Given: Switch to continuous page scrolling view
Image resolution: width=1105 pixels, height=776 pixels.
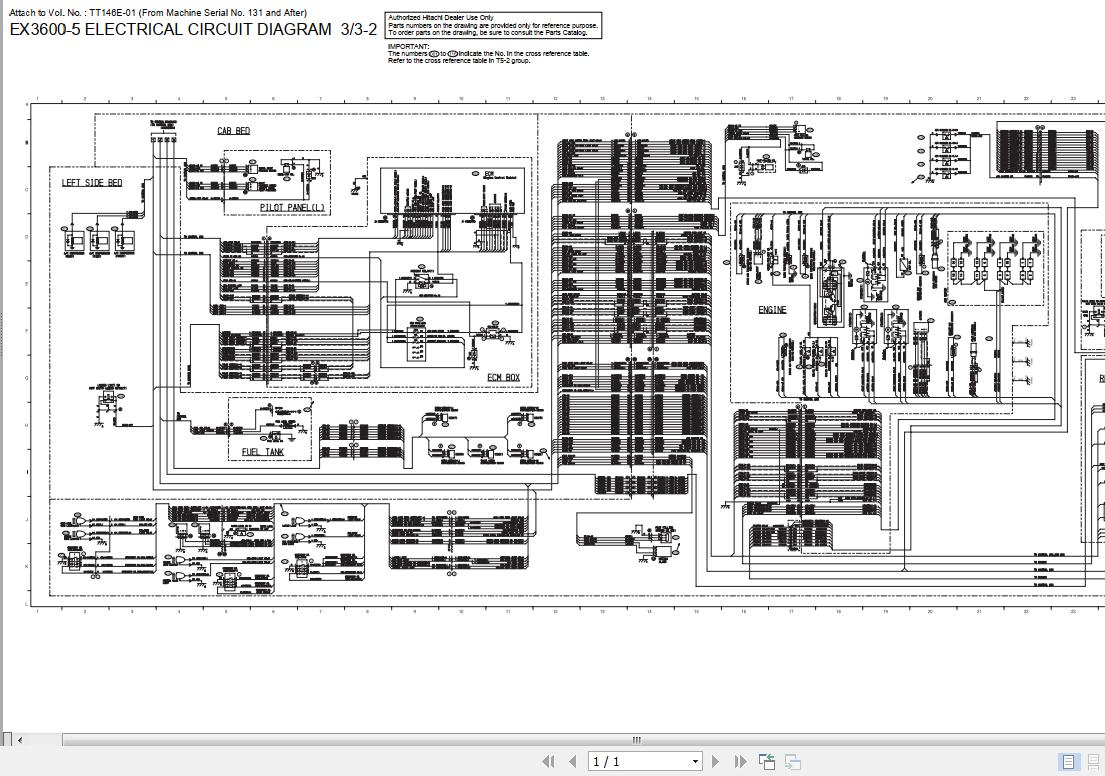Looking at the screenshot, I should pos(1094,762).
